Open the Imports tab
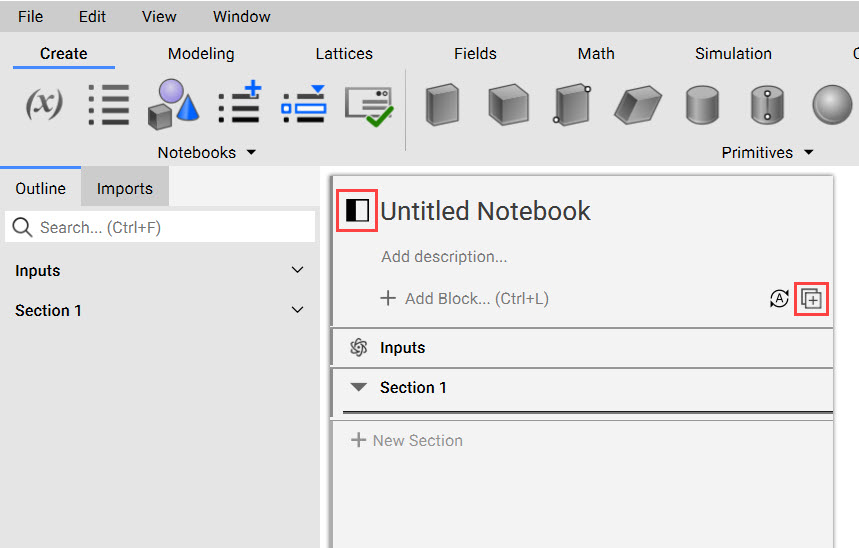This screenshot has height=548, width=859. click(x=125, y=189)
